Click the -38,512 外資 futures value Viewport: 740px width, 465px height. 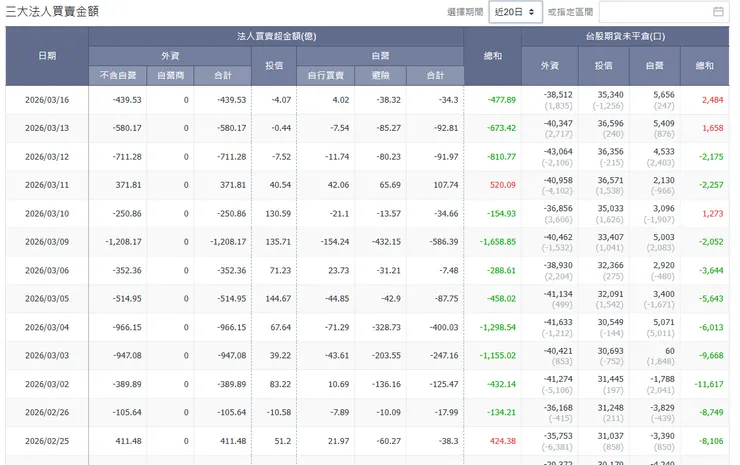click(x=558, y=95)
